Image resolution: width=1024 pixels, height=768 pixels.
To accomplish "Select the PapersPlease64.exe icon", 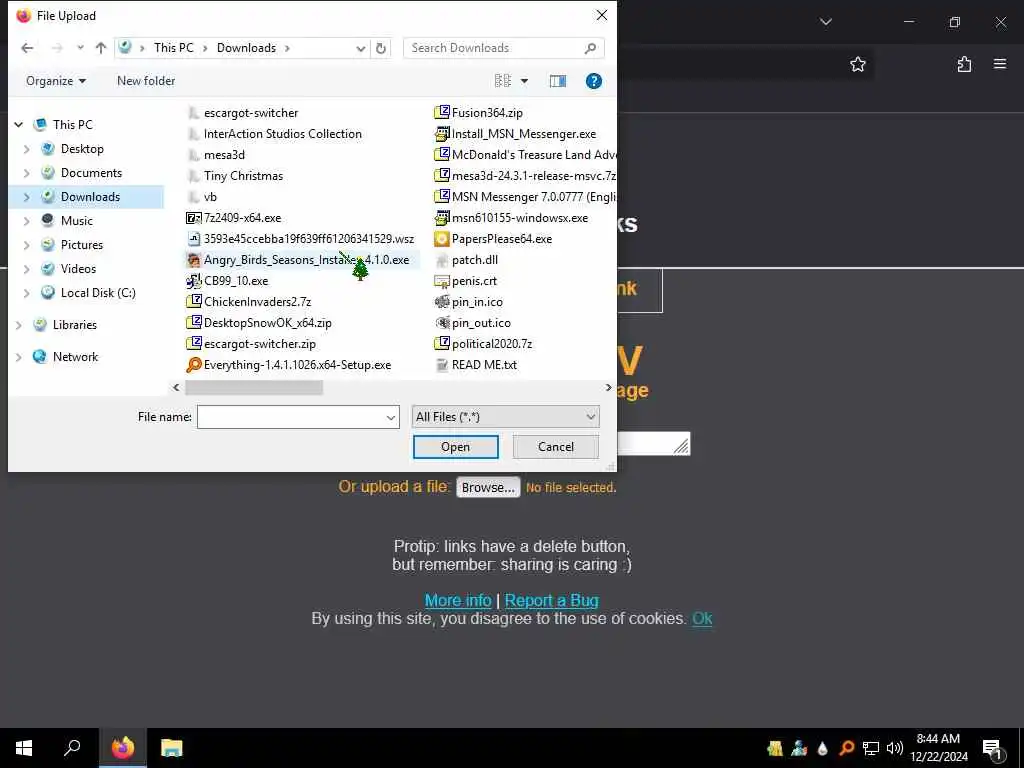I will click(442, 239).
